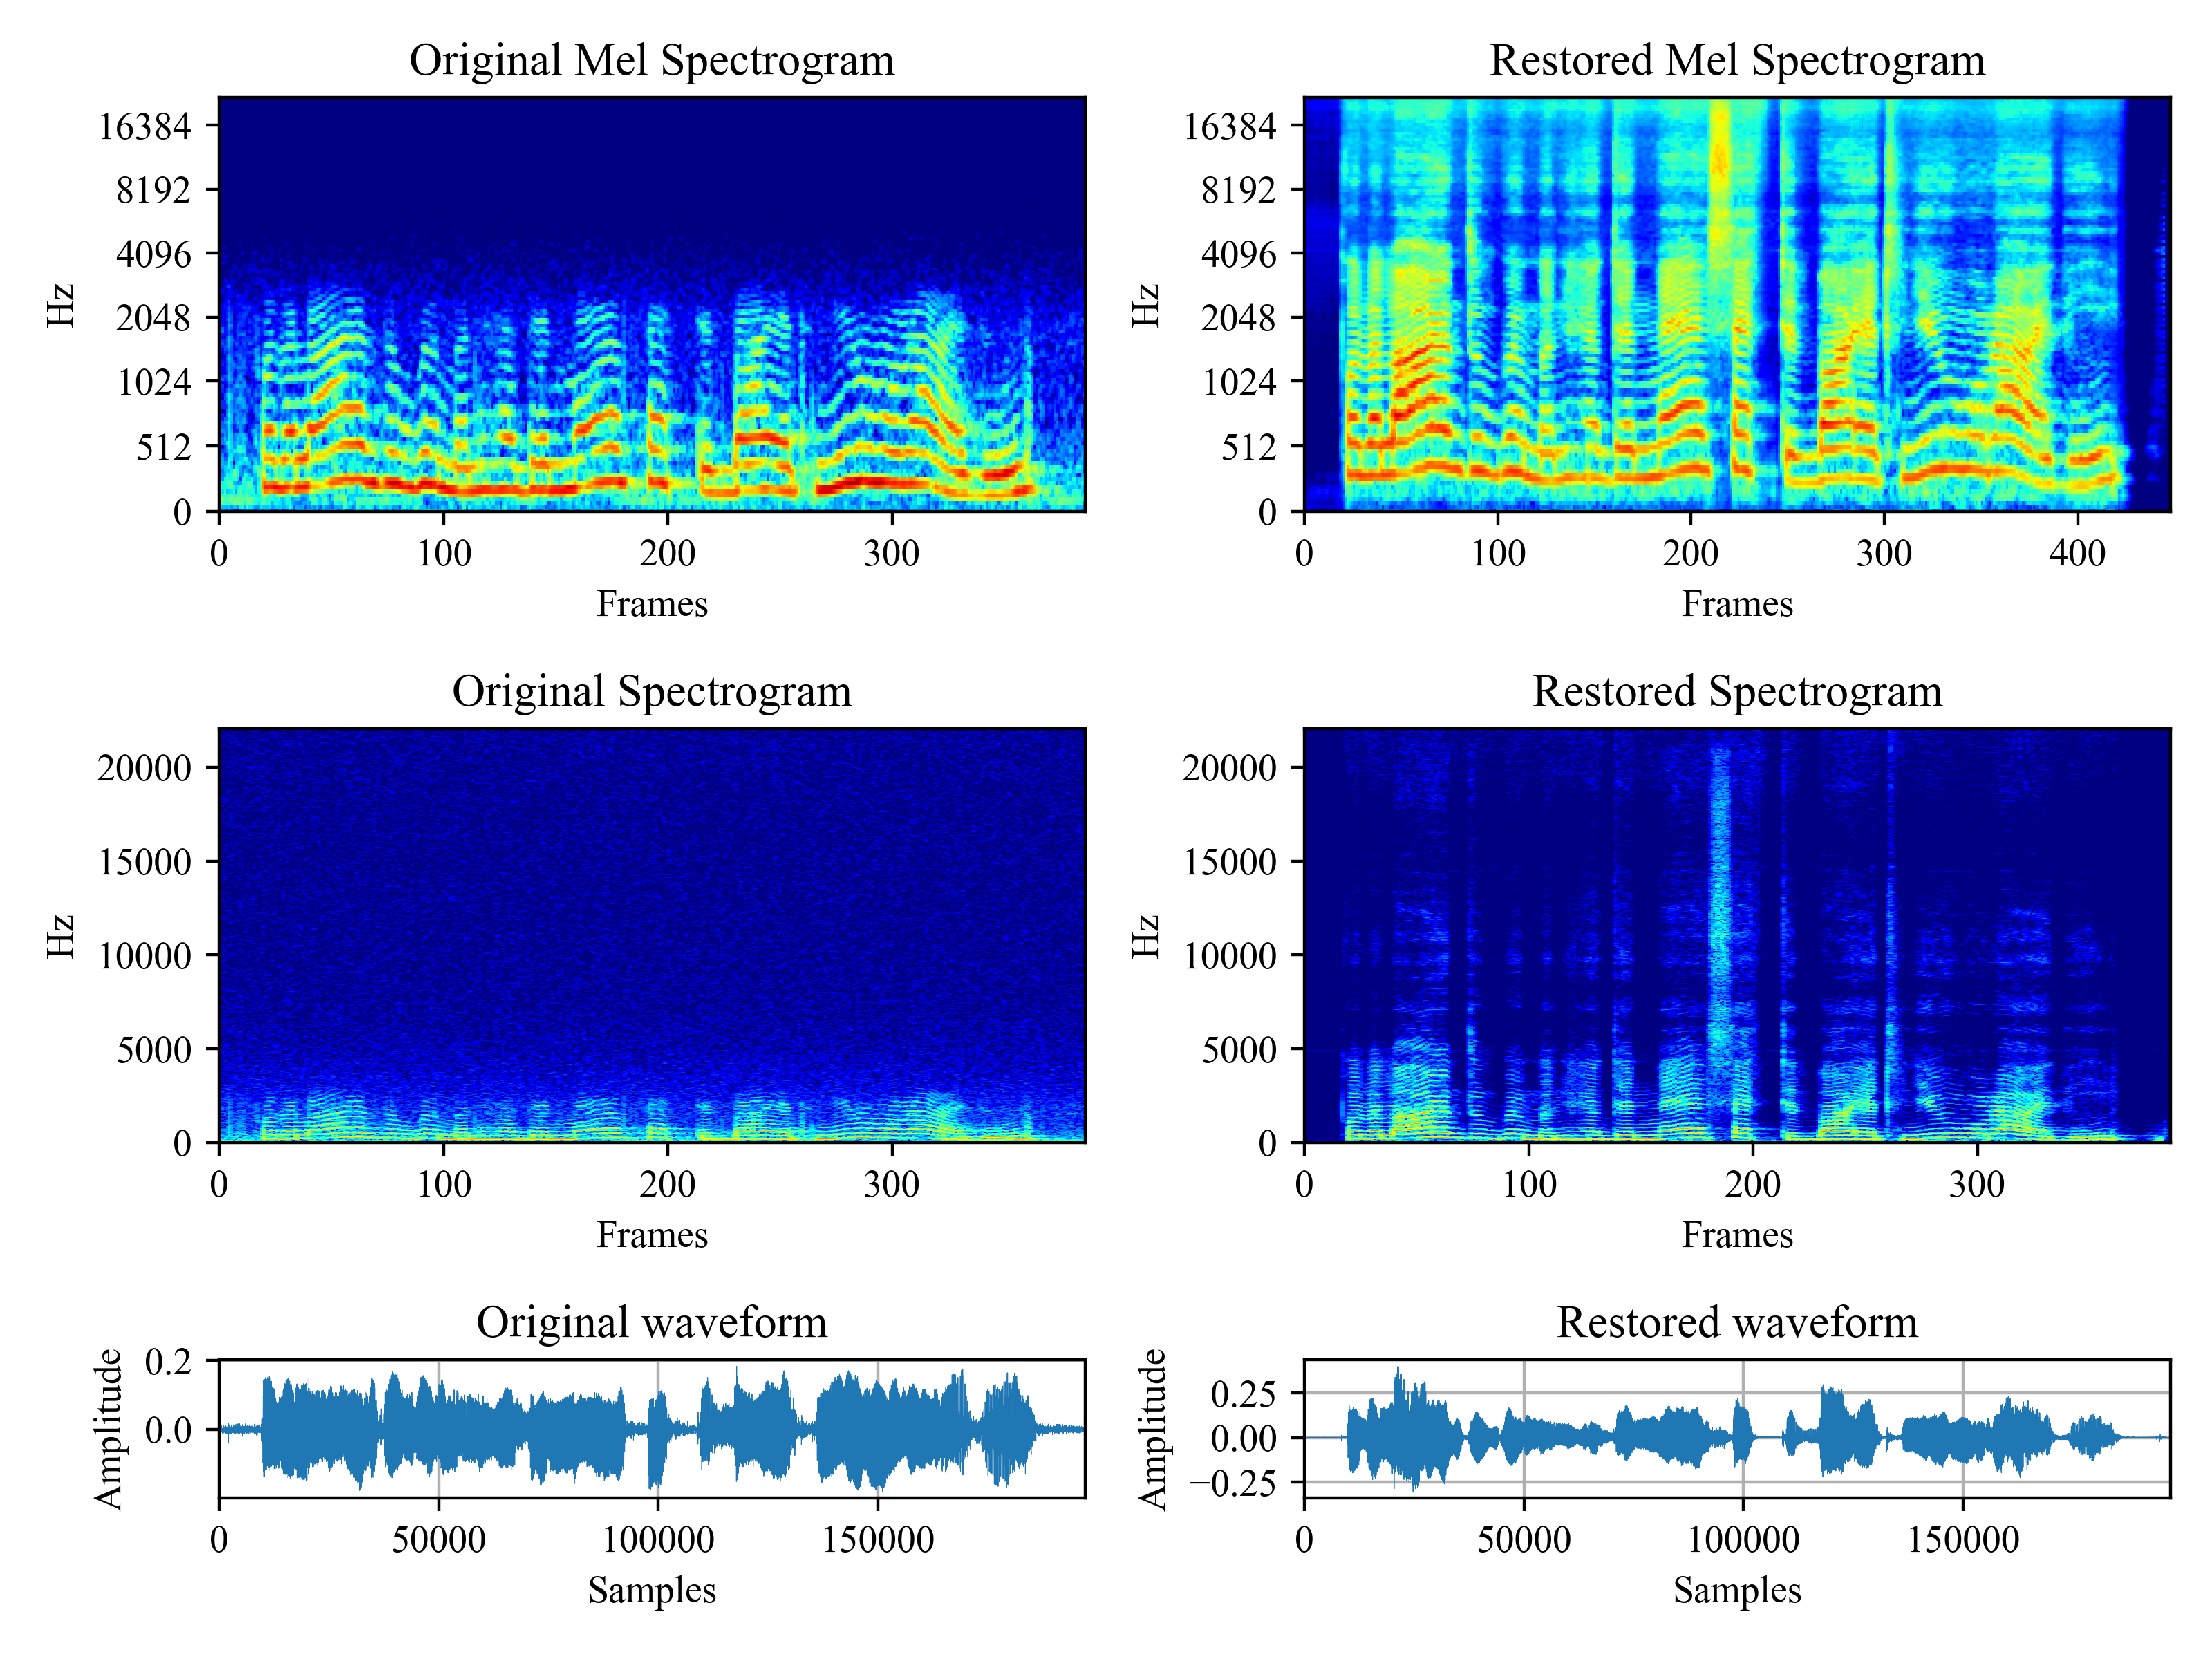Select the Restored Mel Spectrogram plot image
The image size is (2212, 1659).
[x=1737, y=304]
